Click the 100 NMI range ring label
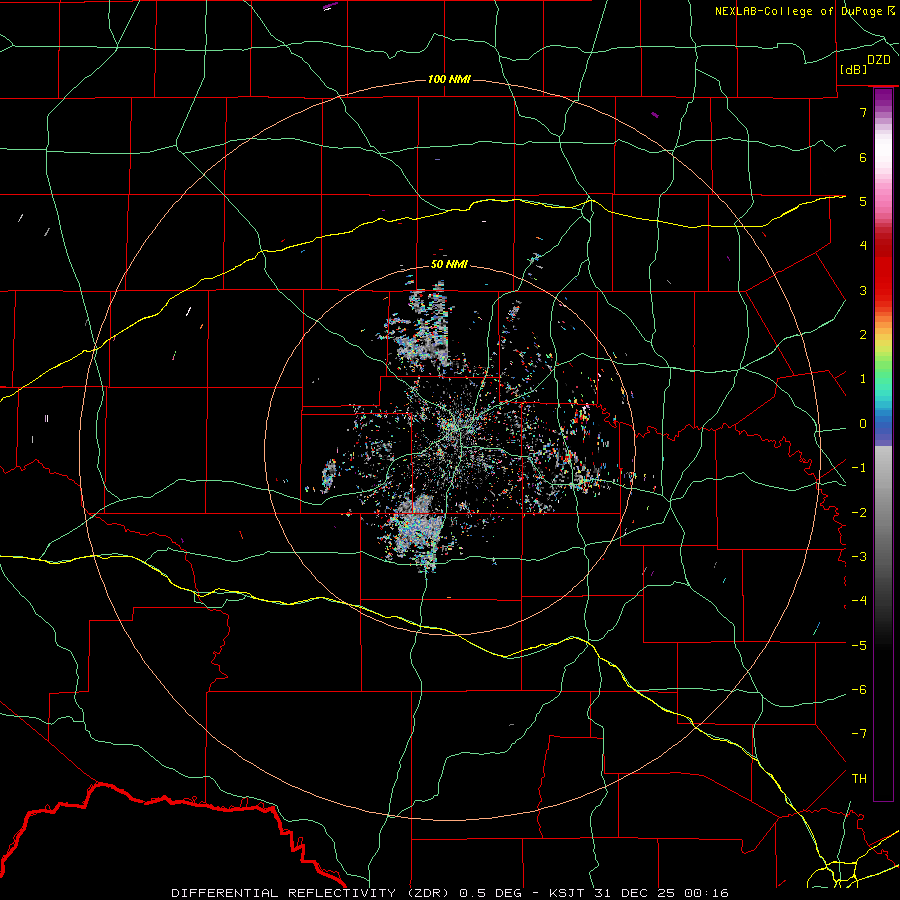This screenshot has height=900, width=900. 449,79
